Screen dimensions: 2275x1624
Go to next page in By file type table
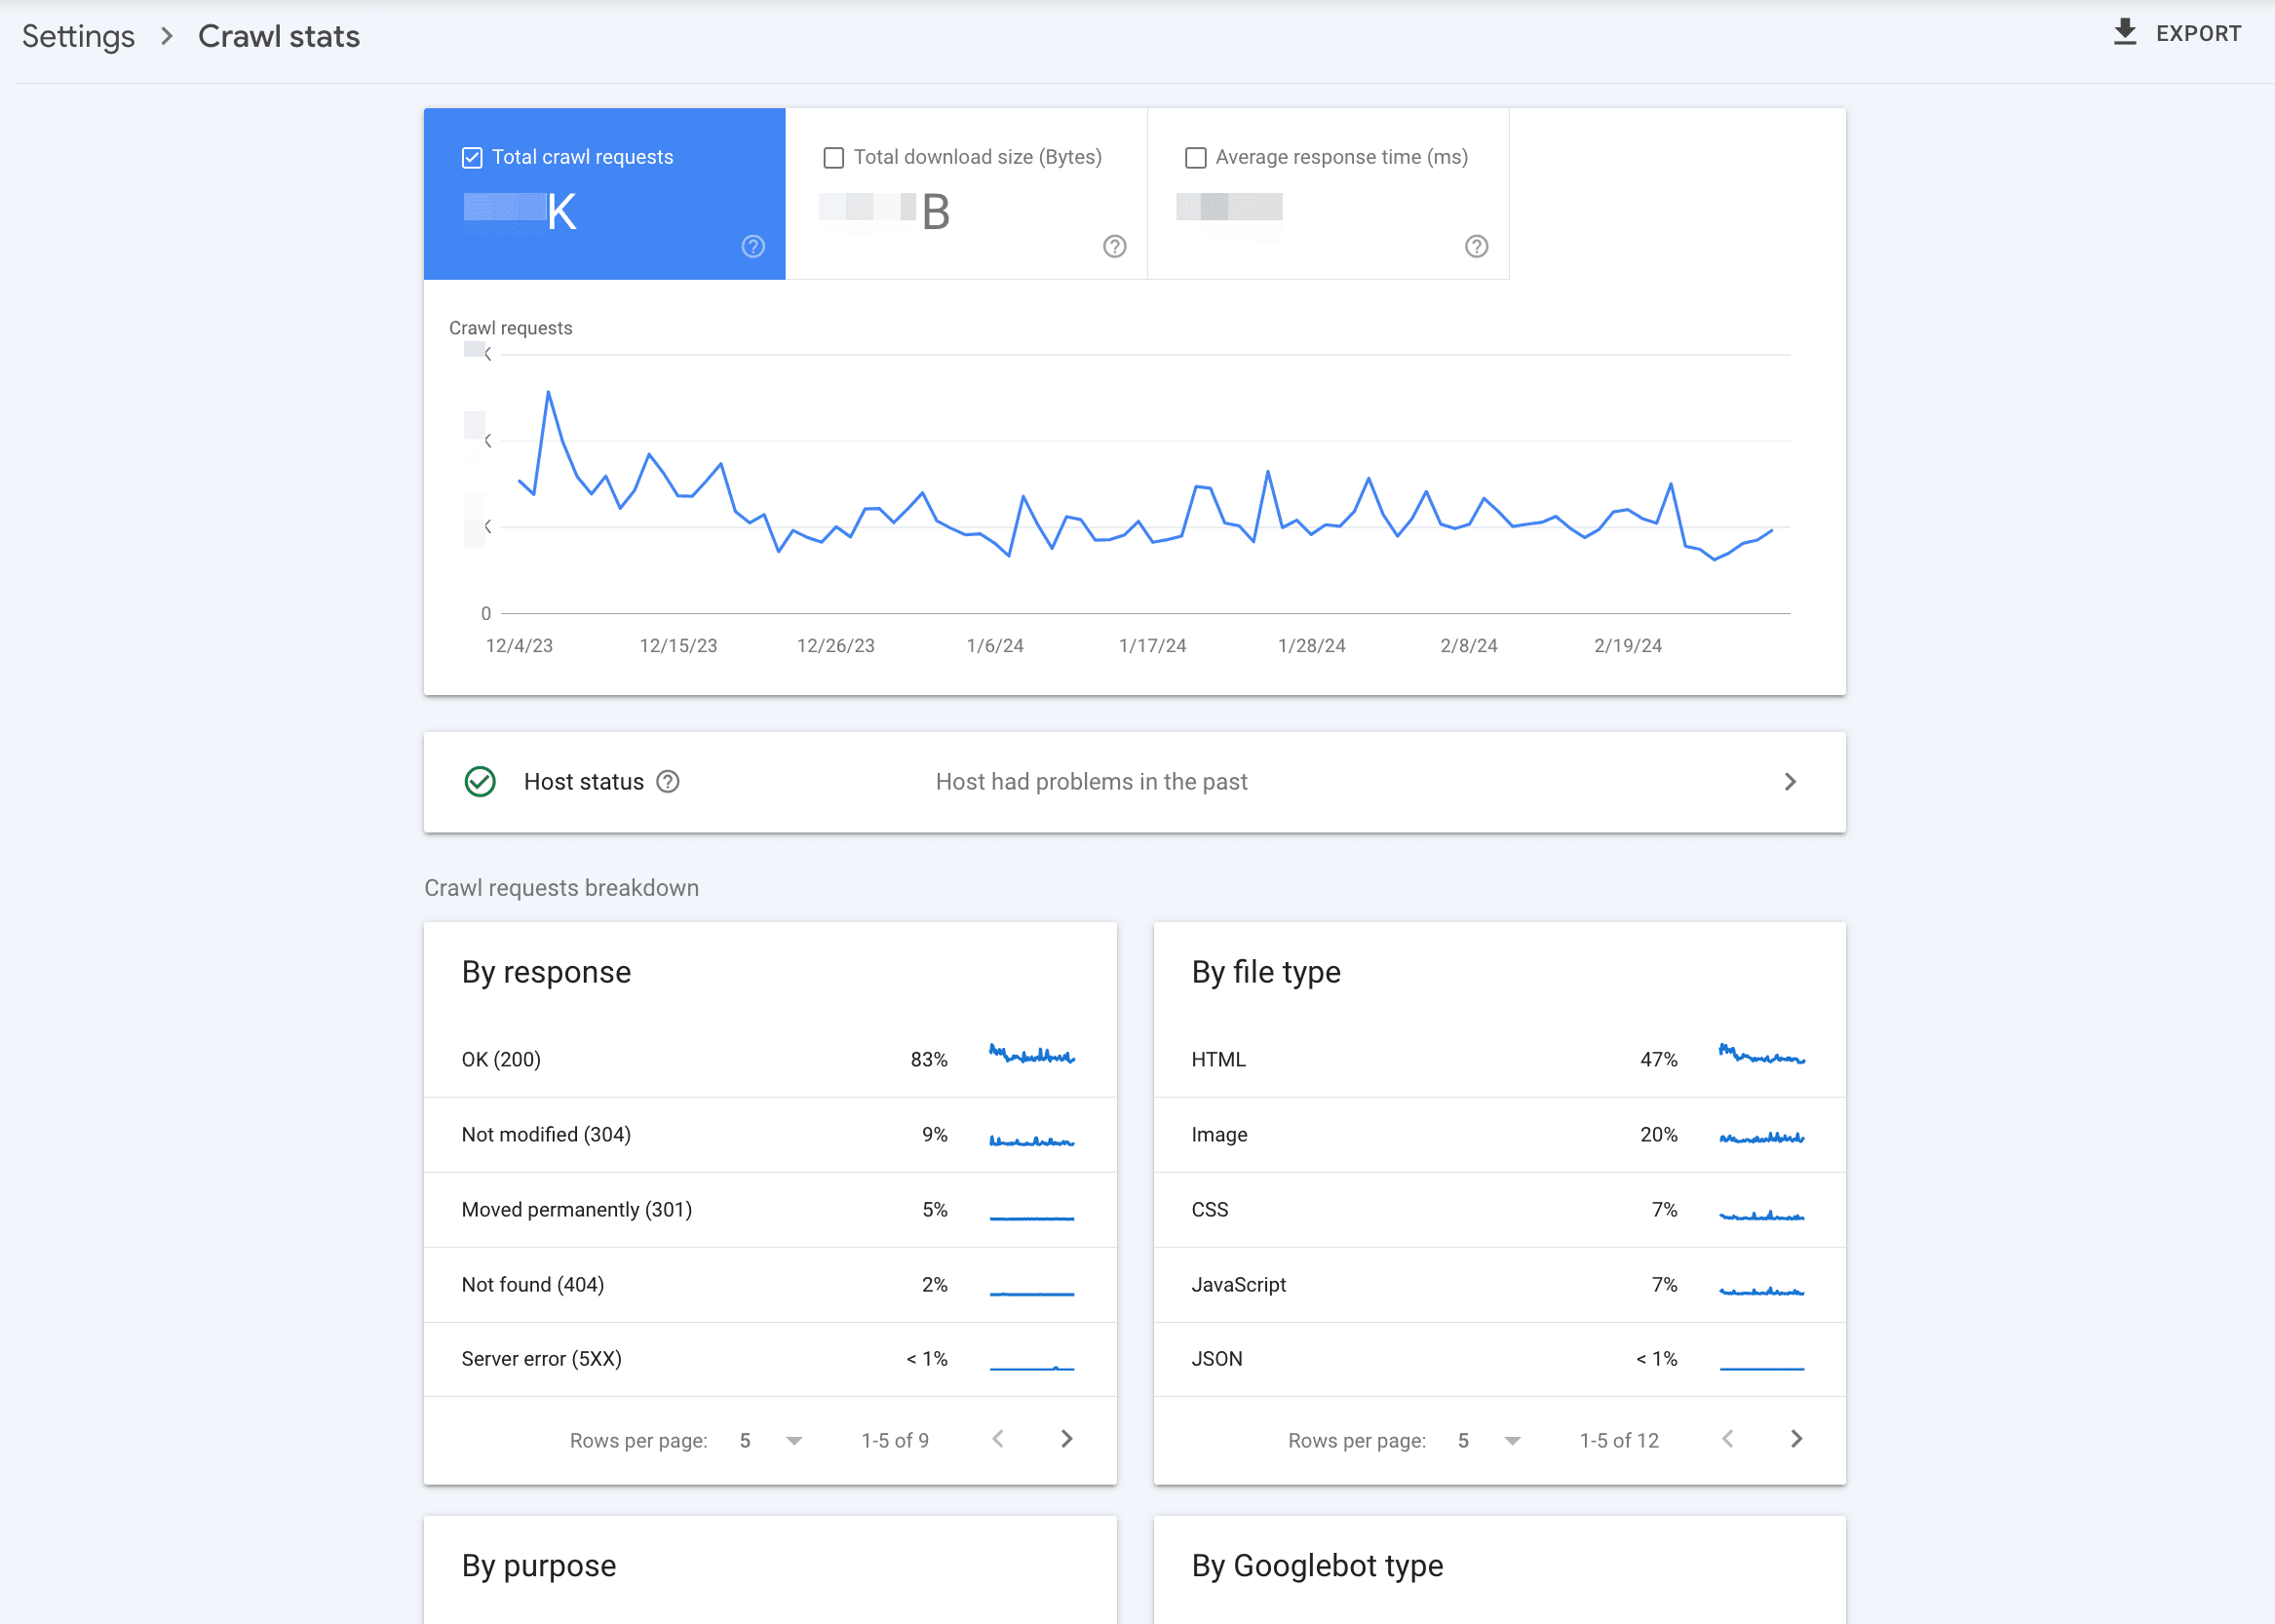[x=1796, y=1439]
